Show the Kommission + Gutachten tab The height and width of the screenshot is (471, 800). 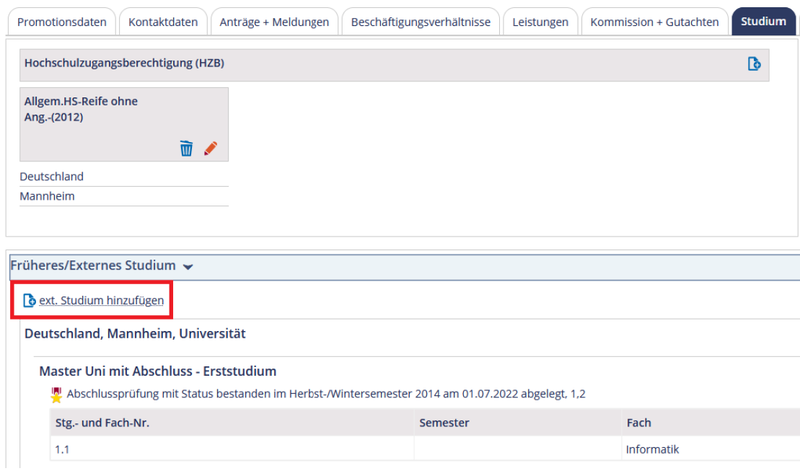point(654,22)
